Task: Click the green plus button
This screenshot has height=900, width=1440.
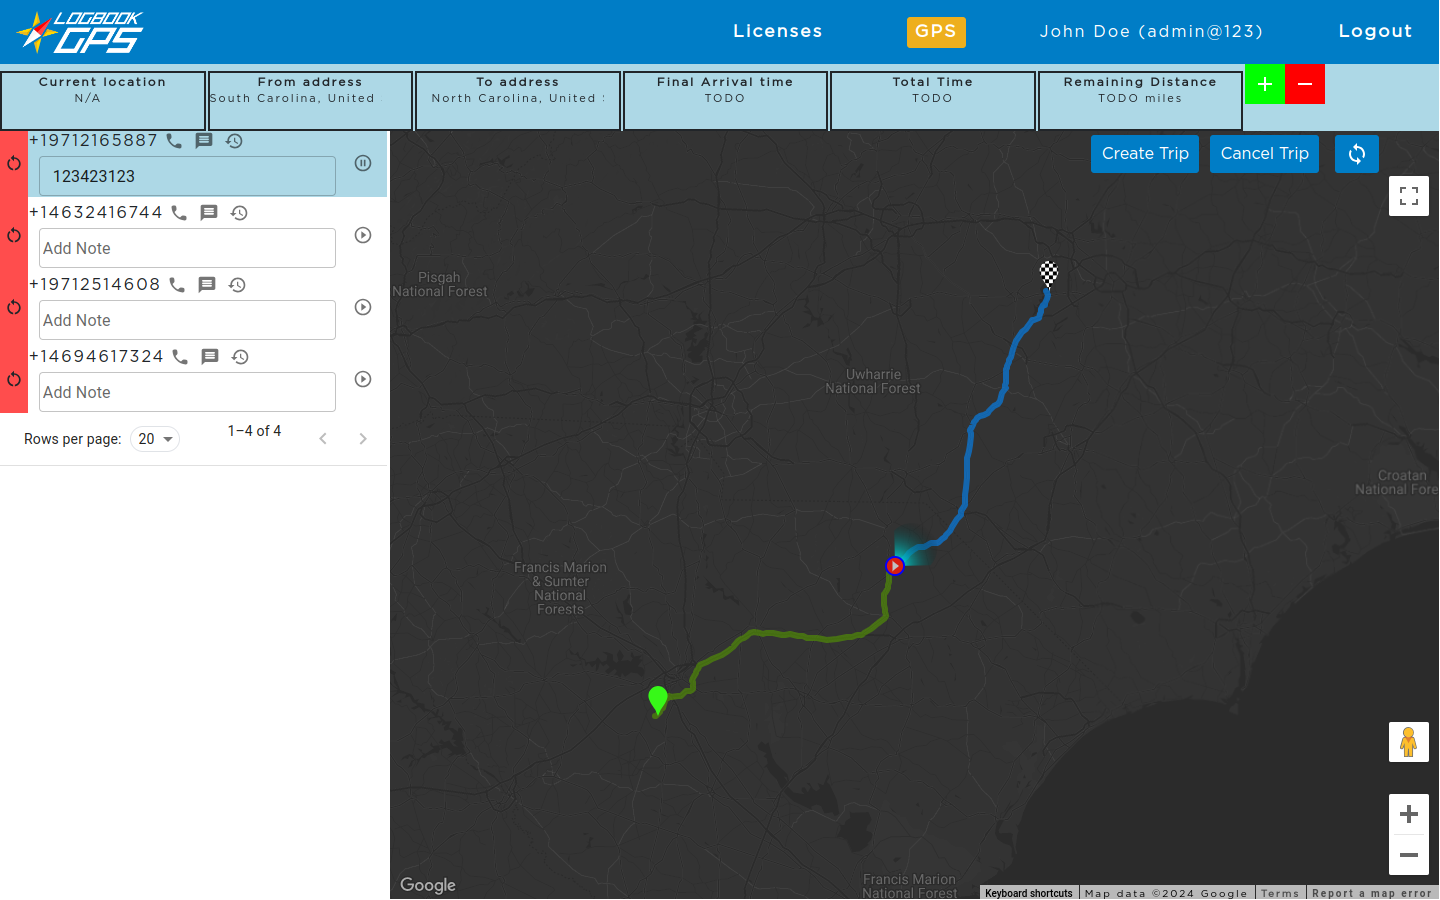Action: tap(1264, 84)
